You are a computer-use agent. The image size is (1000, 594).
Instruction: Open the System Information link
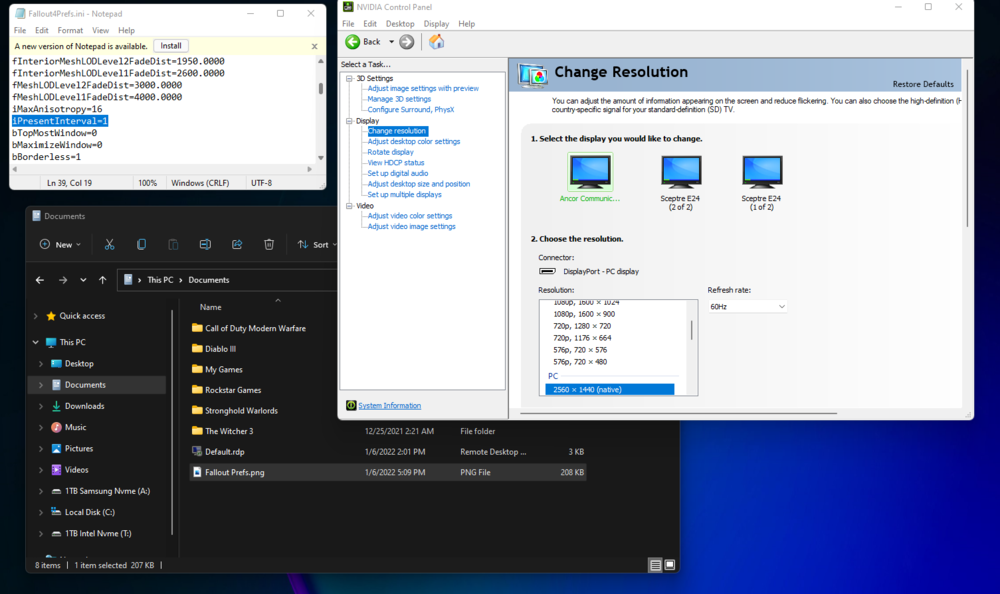coord(389,406)
